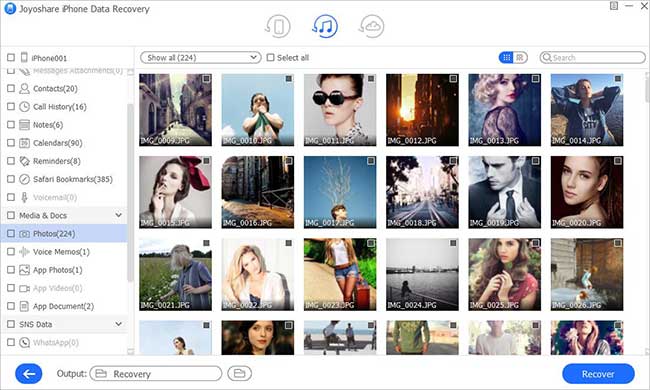Enable the Select all checkbox
The image size is (650, 390).
tap(270, 58)
